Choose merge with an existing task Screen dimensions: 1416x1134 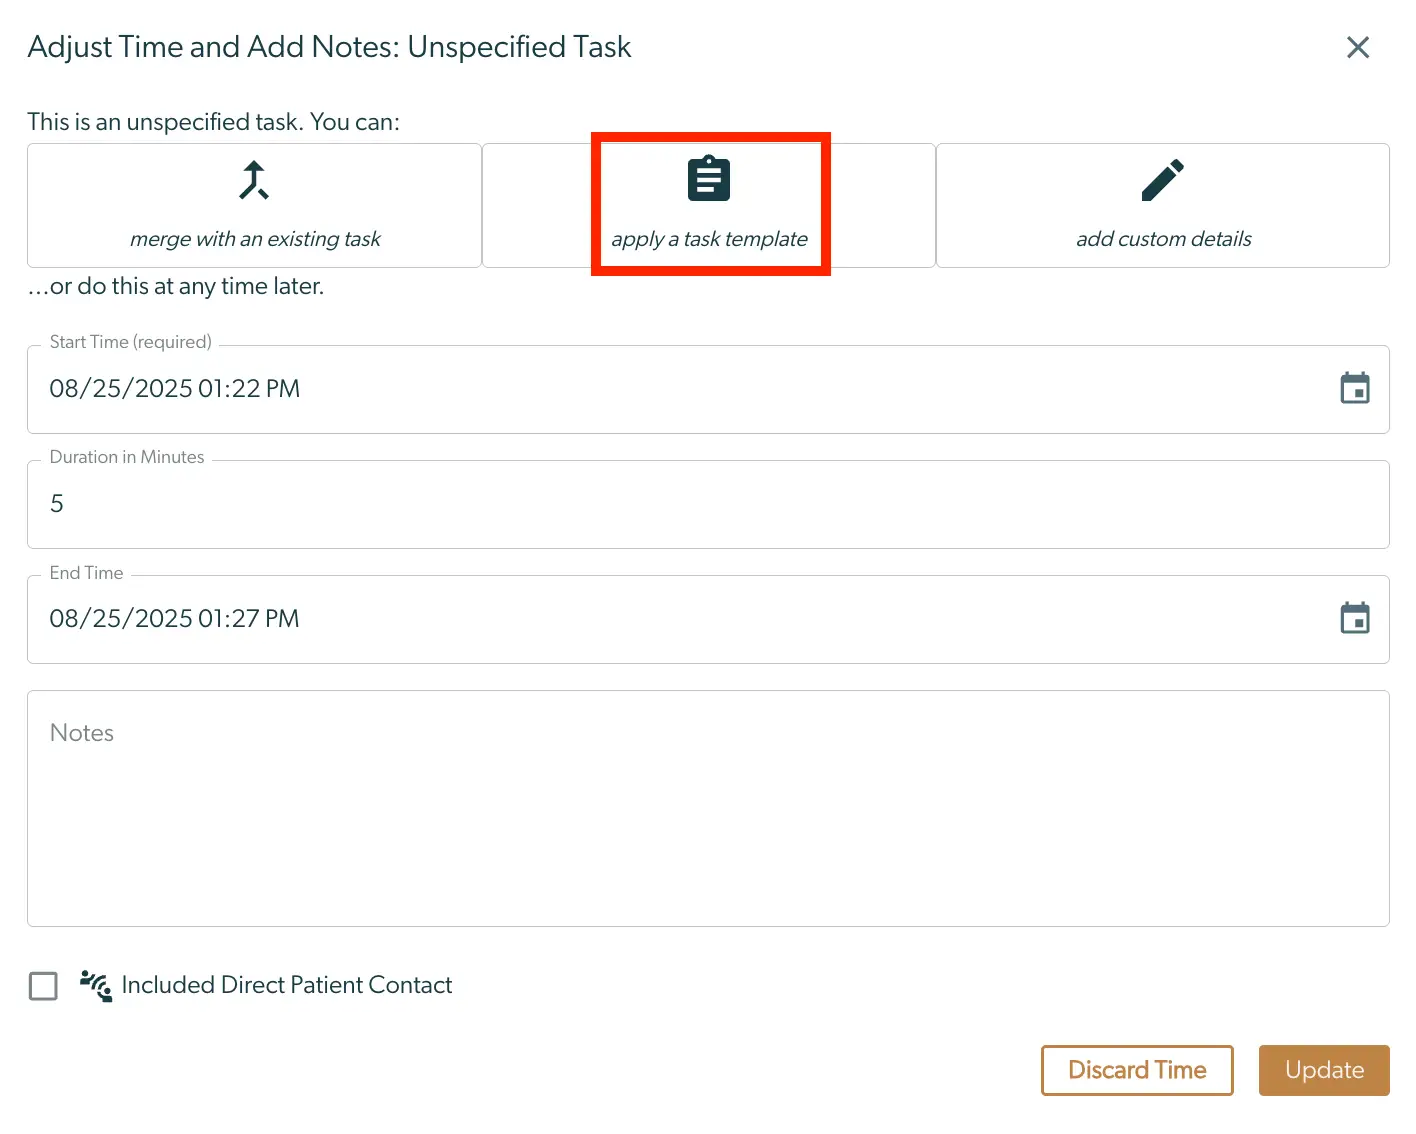(x=253, y=205)
